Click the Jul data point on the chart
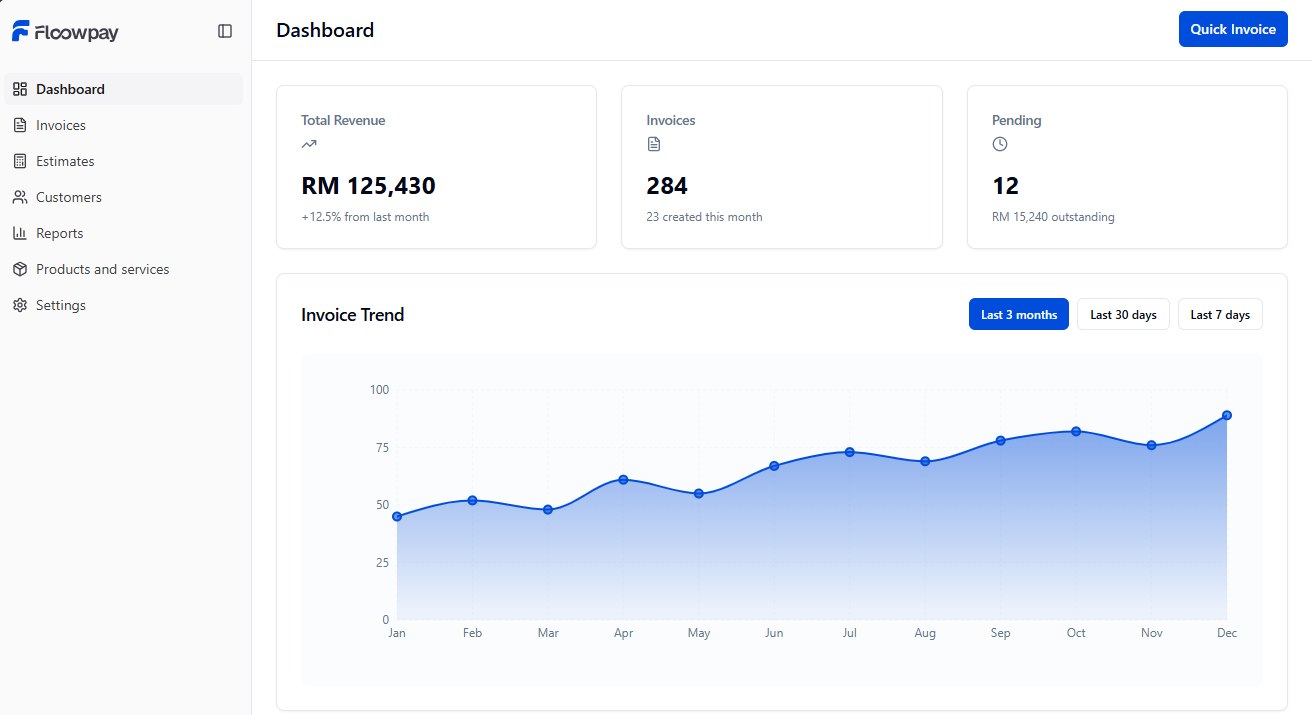Image resolution: width=1312 pixels, height=715 pixels. click(849, 452)
